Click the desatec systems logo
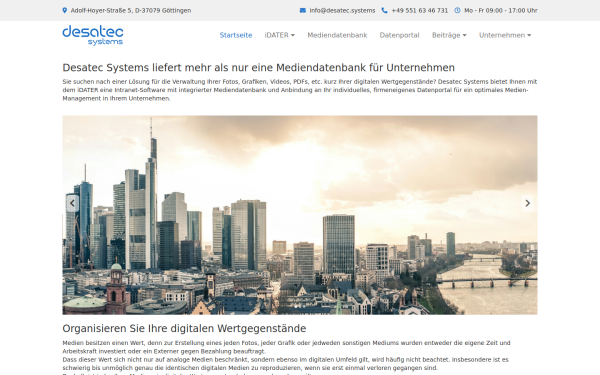This screenshot has height=375, width=600. [93, 35]
